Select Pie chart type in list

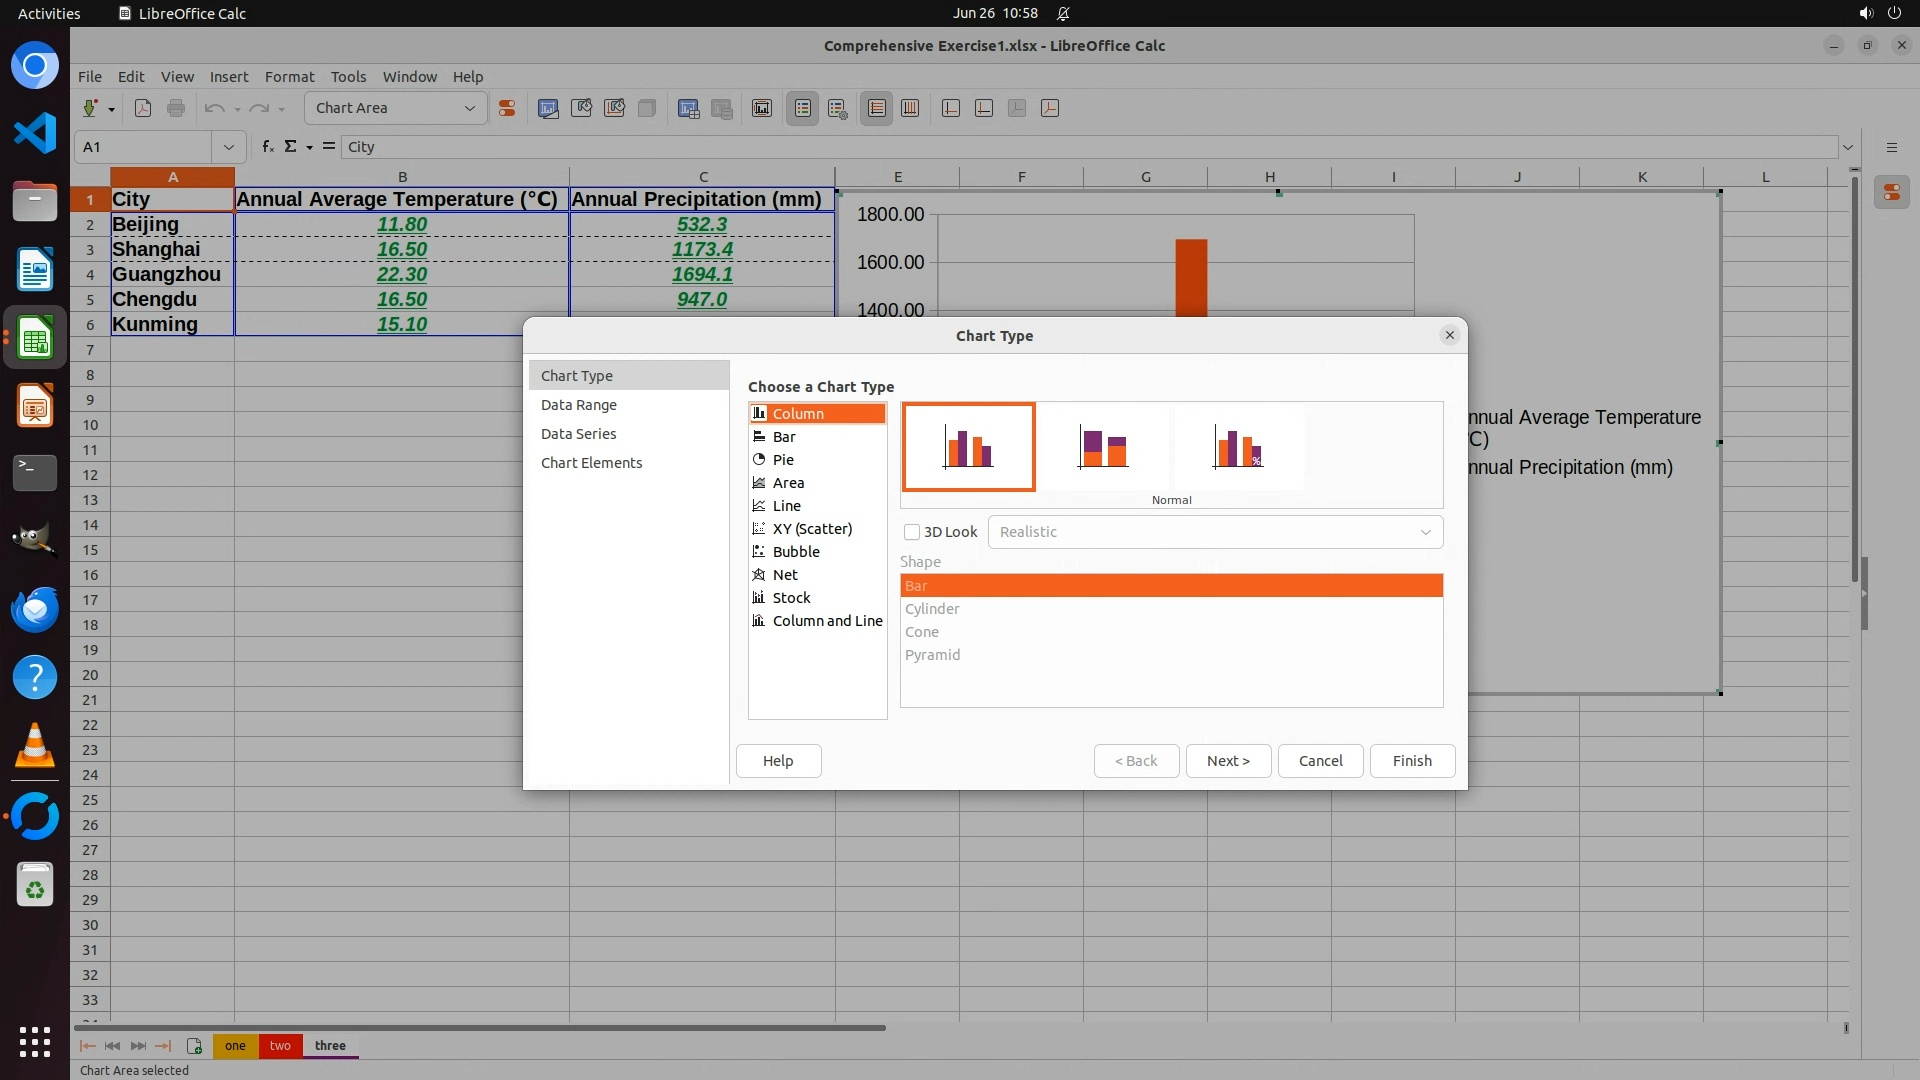[783, 460]
